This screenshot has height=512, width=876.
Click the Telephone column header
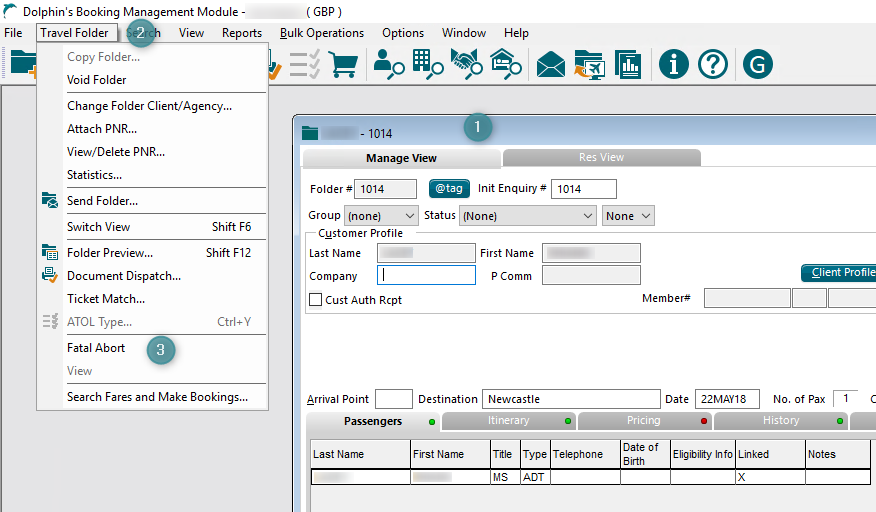(x=585, y=454)
